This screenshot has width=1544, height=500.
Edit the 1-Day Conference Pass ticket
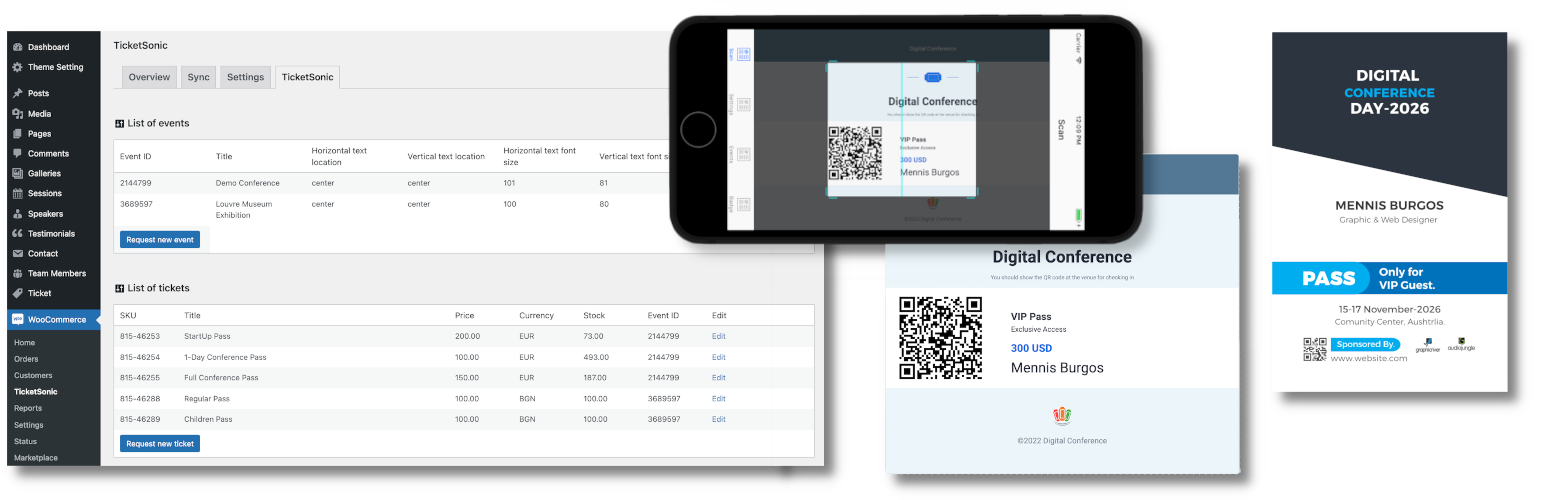(x=719, y=357)
